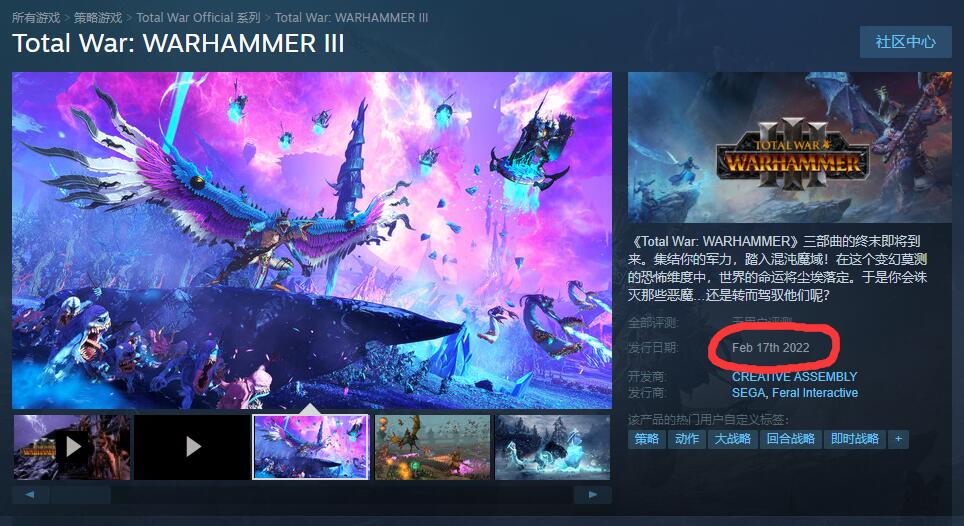This screenshot has height=526, width=964.
Task: Open the SEGA publisher link
Action: [x=748, y=393]
